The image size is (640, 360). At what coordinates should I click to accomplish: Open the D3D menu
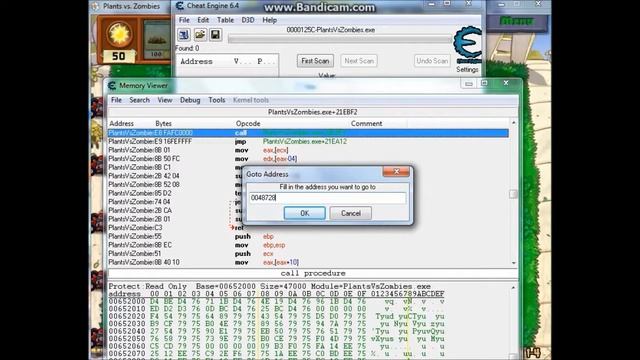[248, 20]
